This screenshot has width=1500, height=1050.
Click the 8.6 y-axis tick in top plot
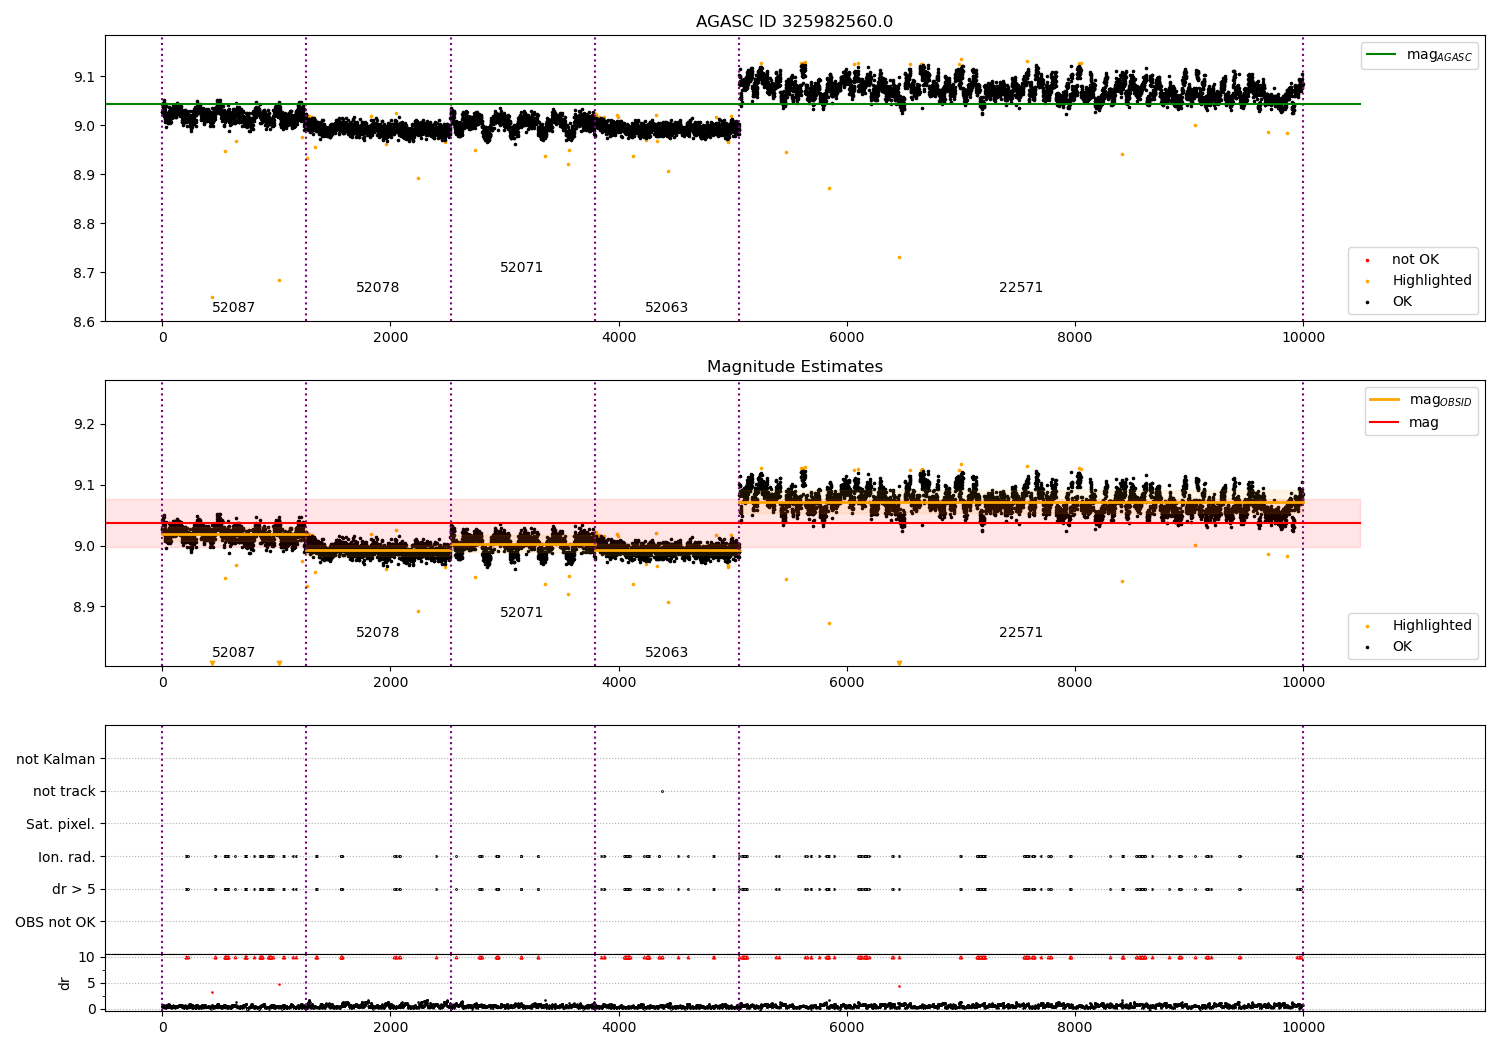tap(84, 322)
